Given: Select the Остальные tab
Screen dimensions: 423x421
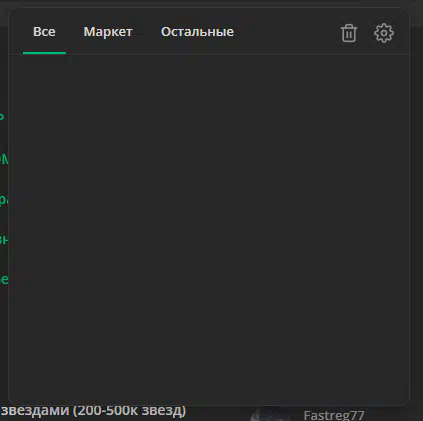Looking at the screenshot, I should (197, 32).
